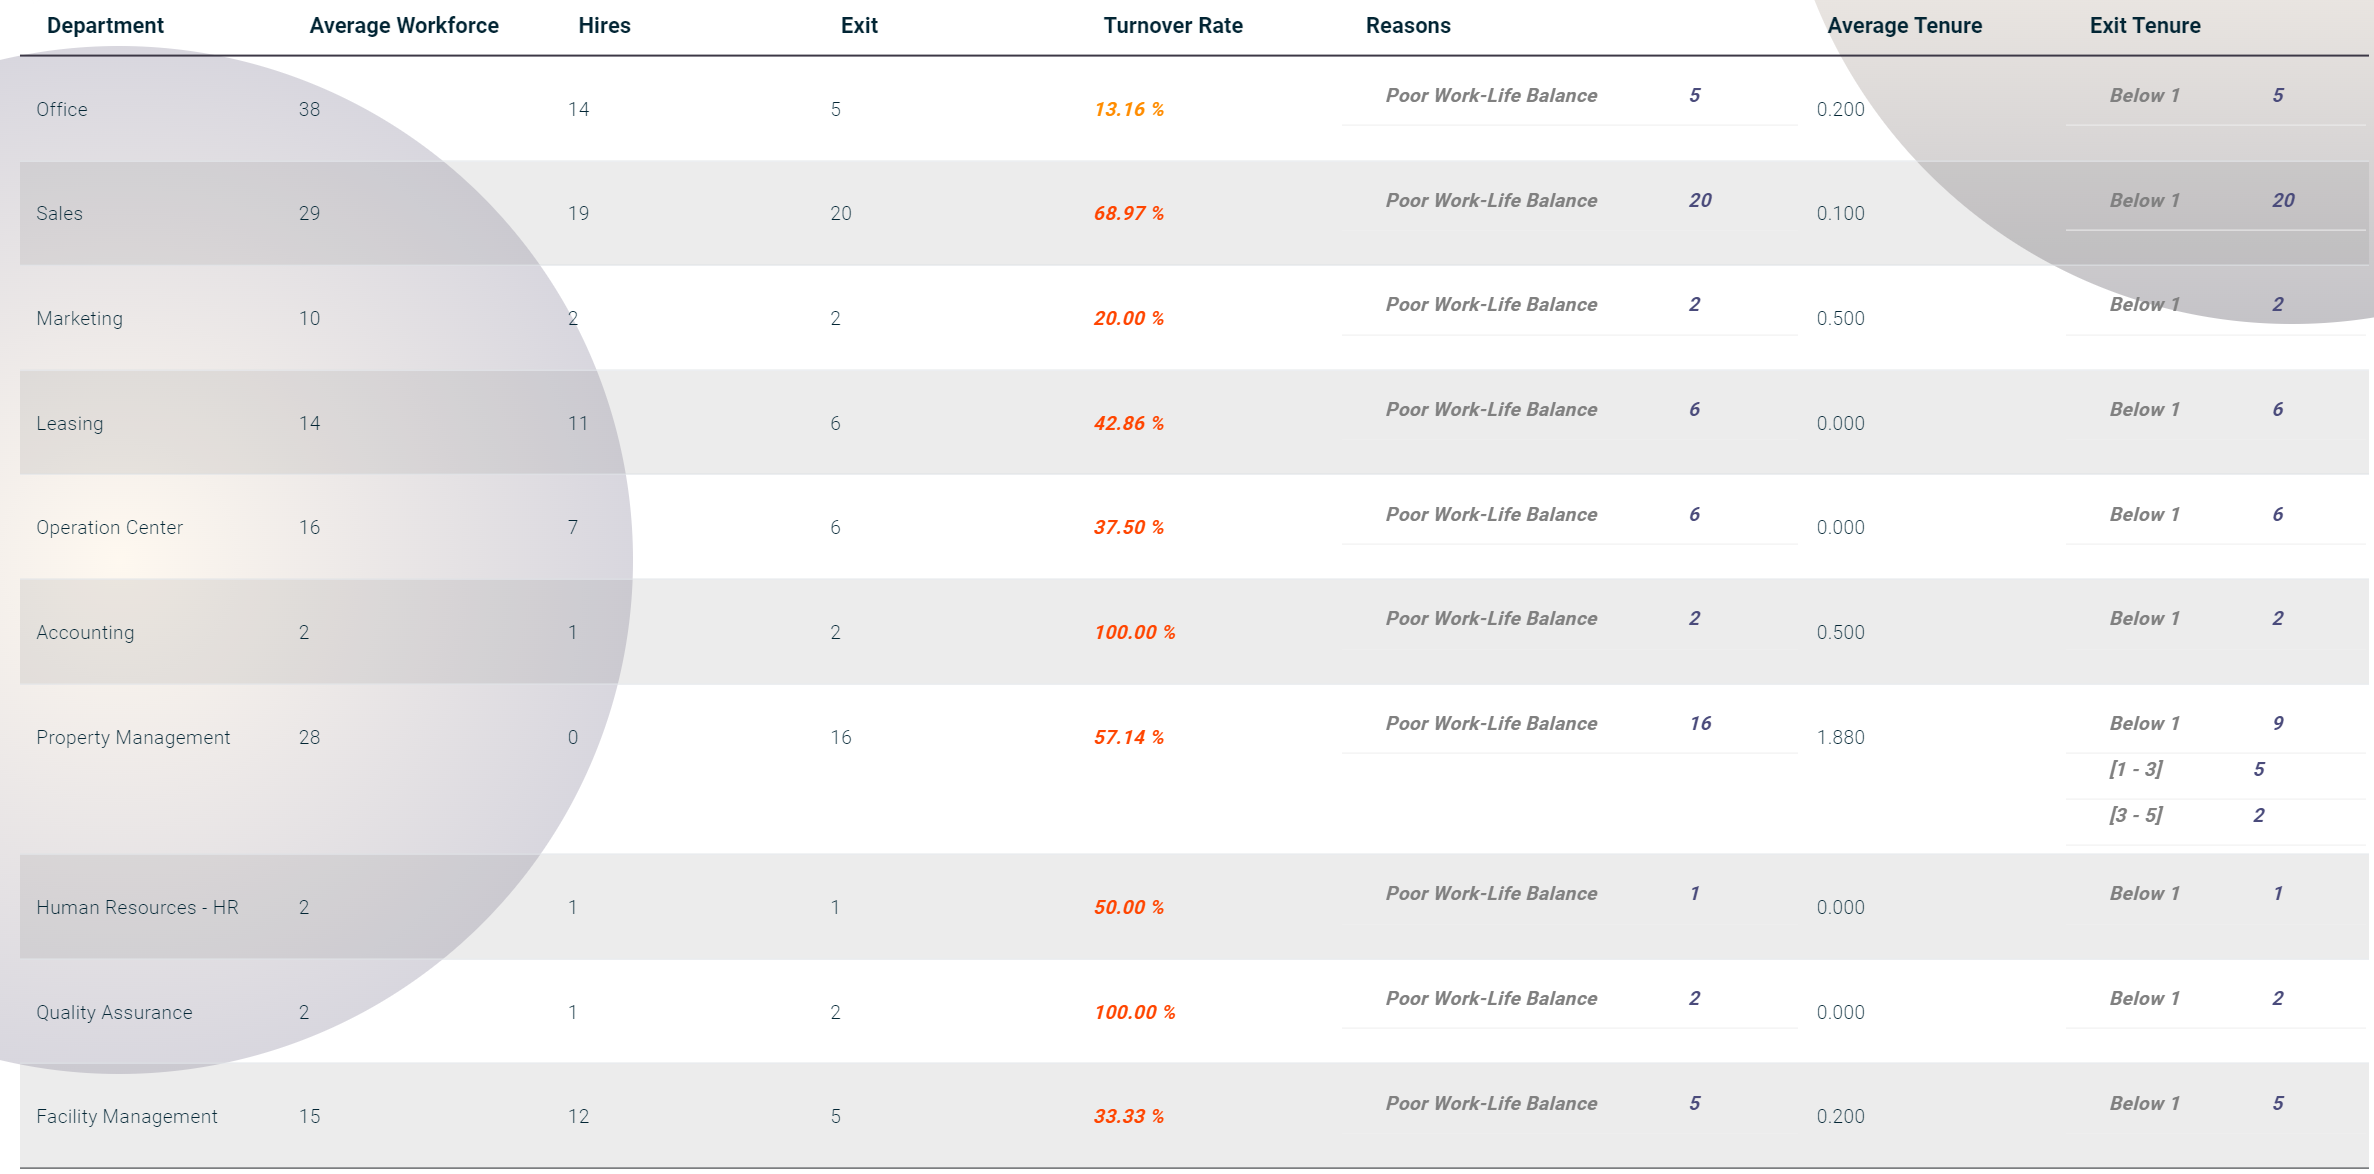The image size is (2374, 1174).
Task: Click Sales Poor Work-Life Balance reason
Action: tap(1491, 200)
